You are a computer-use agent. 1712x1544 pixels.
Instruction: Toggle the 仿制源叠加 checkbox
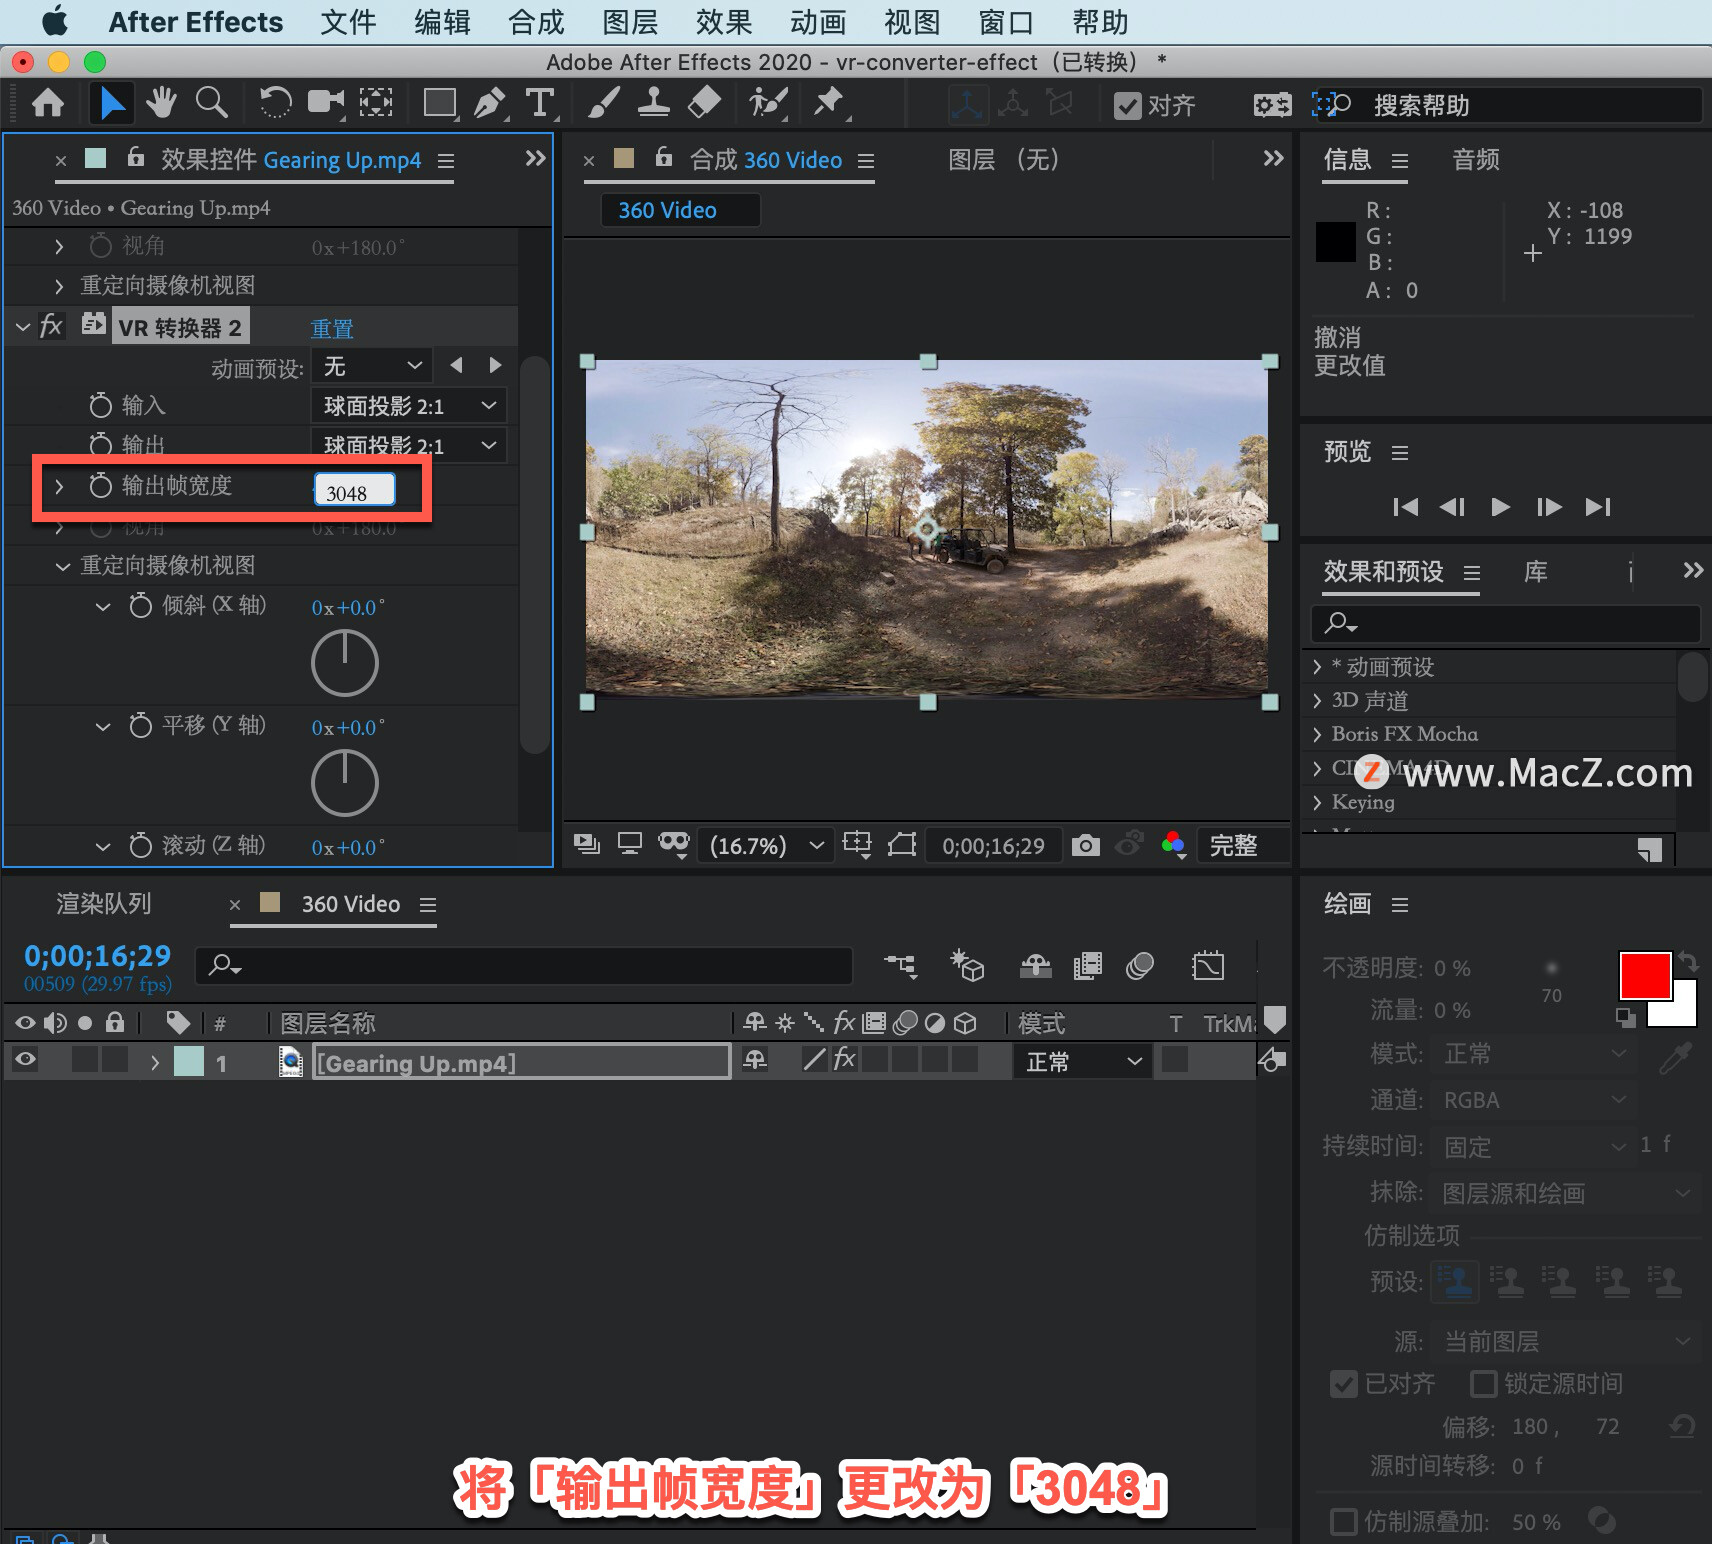point(1344,1522)
